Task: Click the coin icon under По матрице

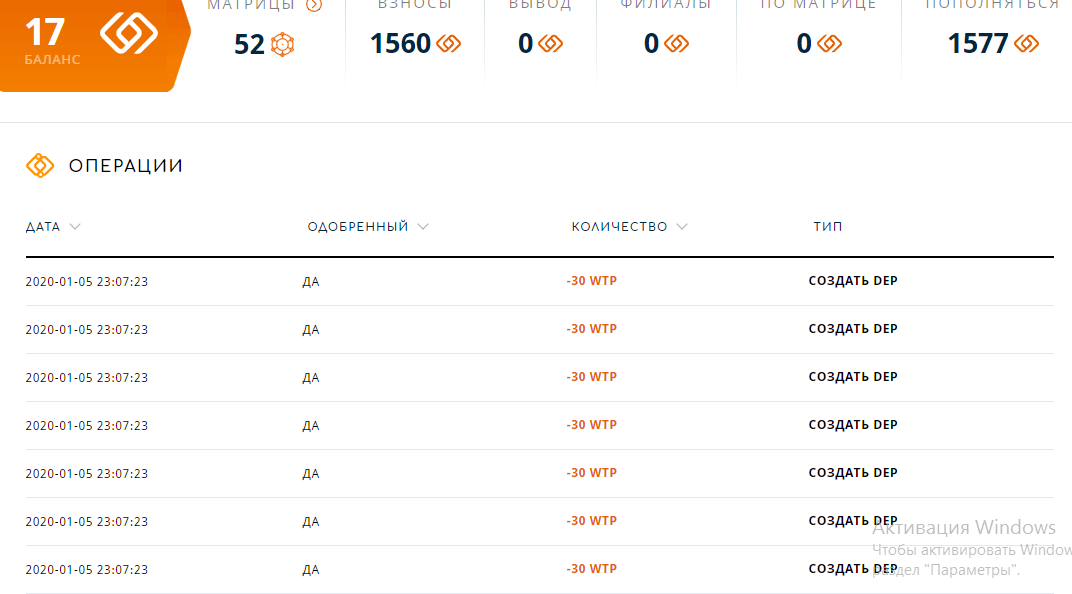Action: (x=829, y=44)
